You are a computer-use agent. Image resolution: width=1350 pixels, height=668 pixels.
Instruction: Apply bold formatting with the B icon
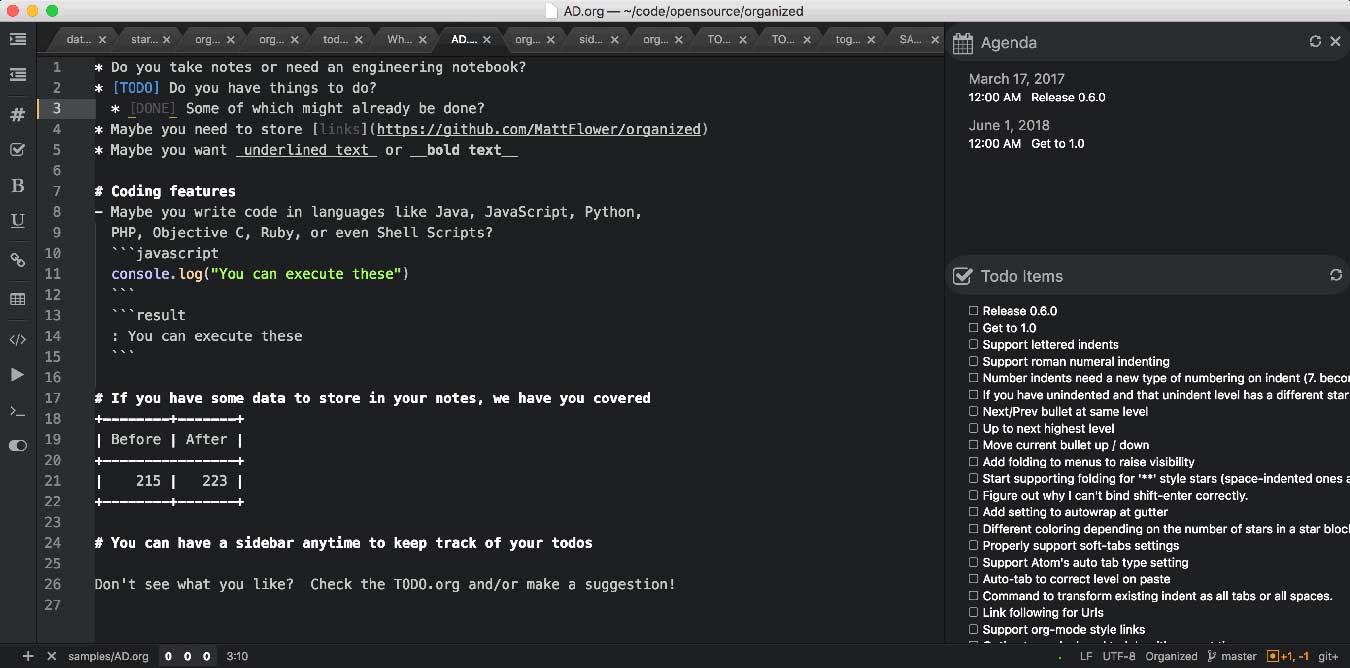(x=17, y=185)
